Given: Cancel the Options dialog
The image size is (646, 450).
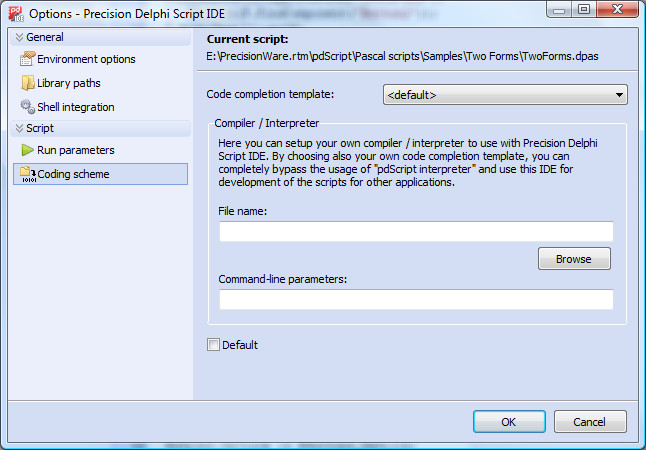Looking at the screenshot, I should tap(590, 422).
